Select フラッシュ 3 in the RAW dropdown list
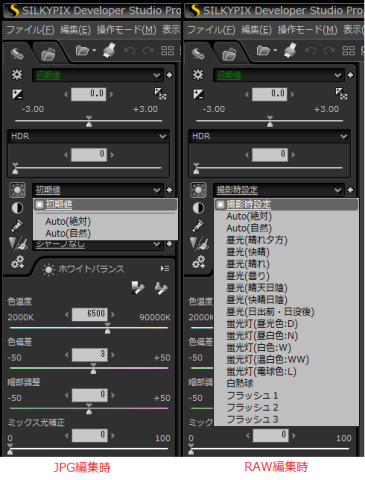 coord(286,419)
